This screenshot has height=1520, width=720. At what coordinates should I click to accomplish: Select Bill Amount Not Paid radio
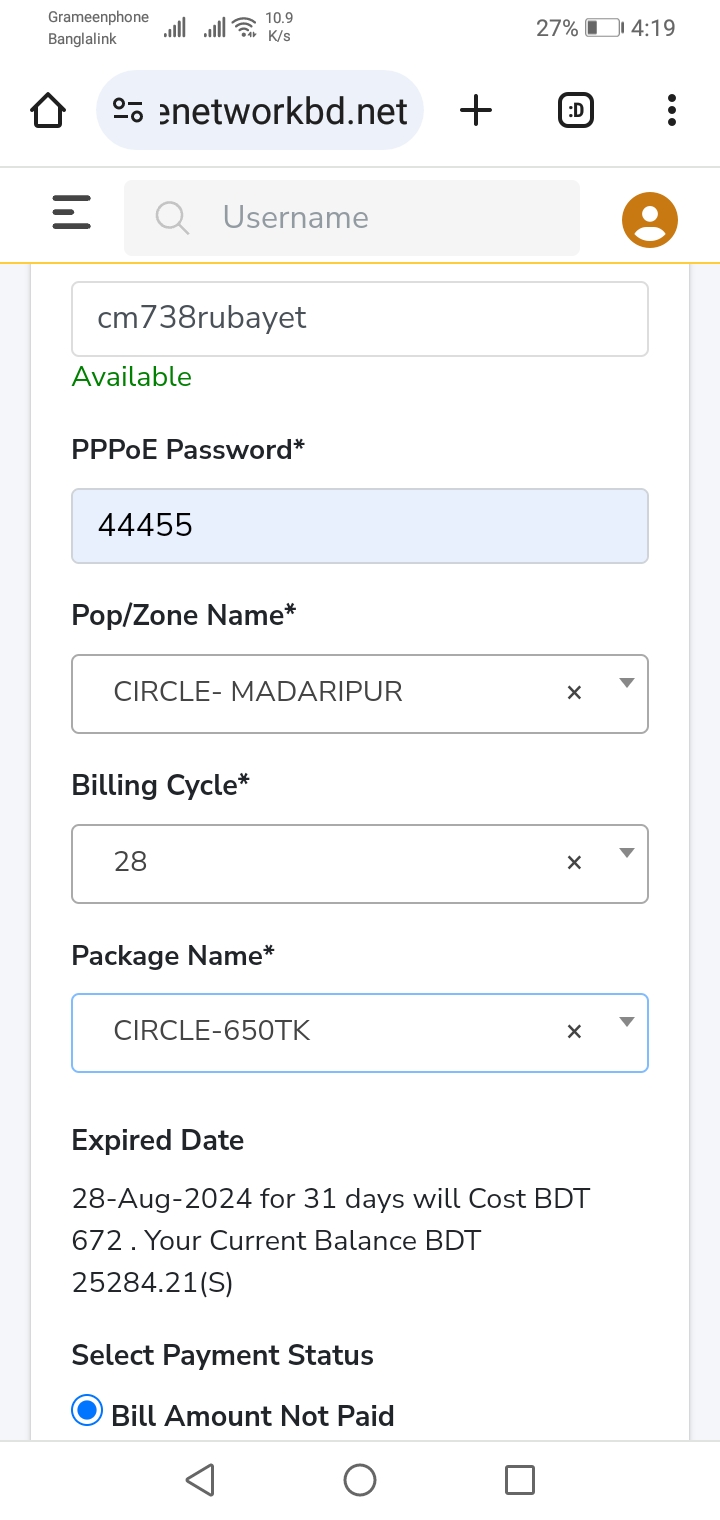click(87, 1411)
